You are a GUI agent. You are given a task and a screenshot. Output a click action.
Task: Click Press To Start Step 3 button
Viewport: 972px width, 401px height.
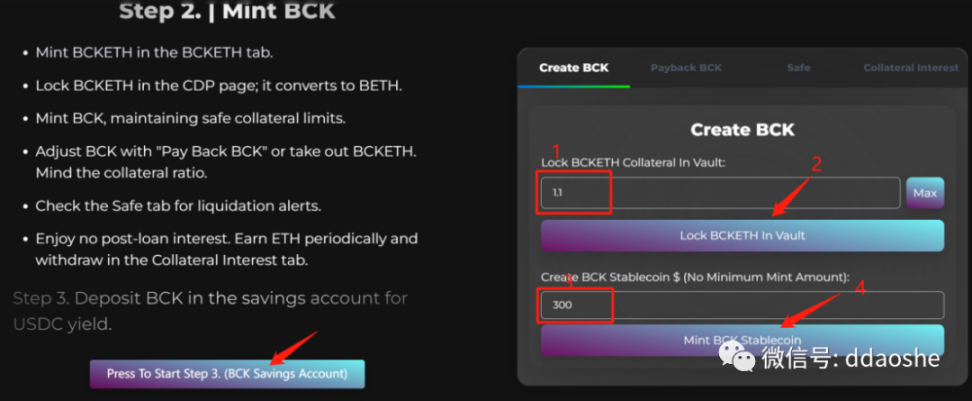coord(227,374)
